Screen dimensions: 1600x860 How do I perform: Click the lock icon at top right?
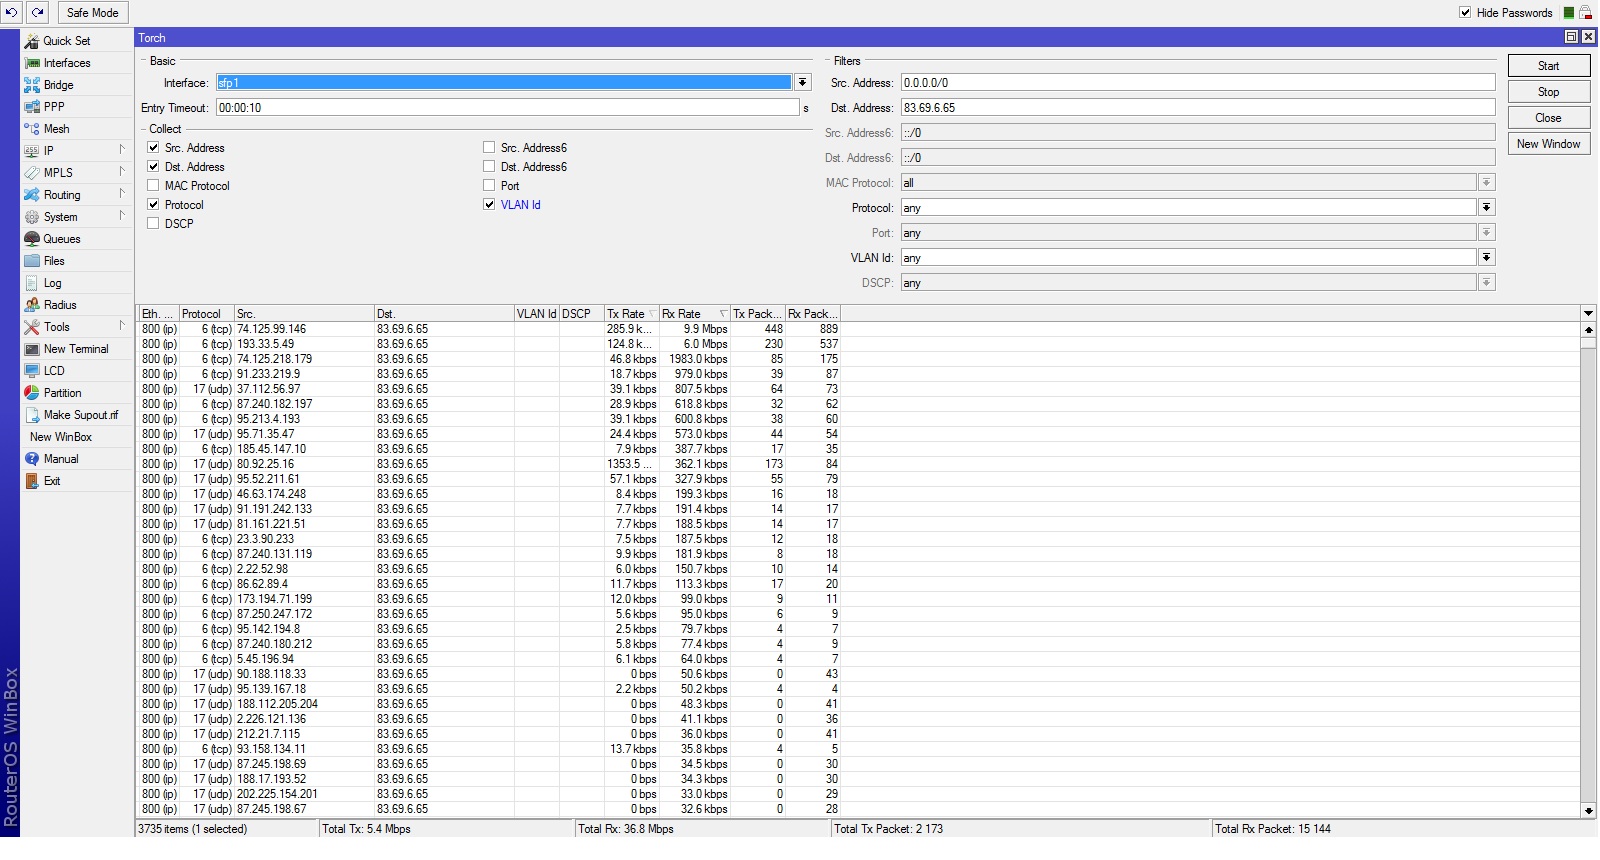click(x=1585, y=13)
